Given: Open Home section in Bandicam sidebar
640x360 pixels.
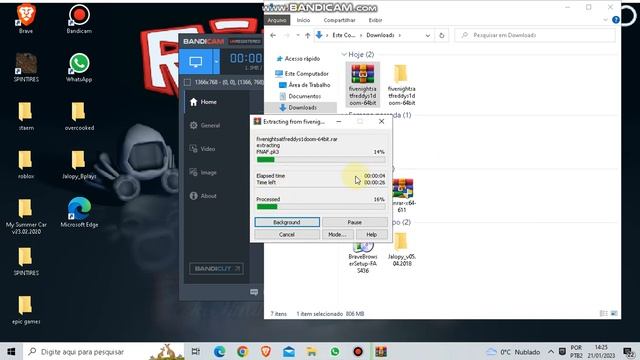Looking at the screenshot, I should click(x=203, y=102).
